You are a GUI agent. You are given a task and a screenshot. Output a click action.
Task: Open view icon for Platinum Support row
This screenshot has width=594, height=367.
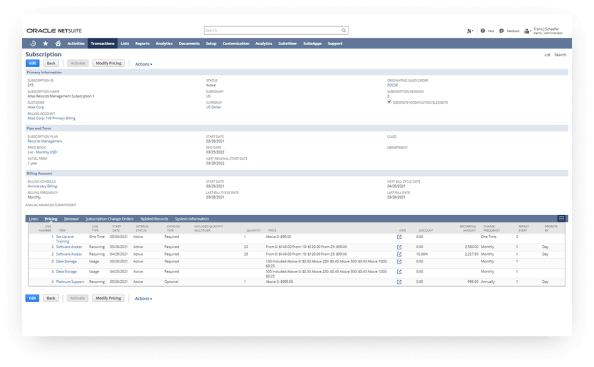[x=399, y=282]
